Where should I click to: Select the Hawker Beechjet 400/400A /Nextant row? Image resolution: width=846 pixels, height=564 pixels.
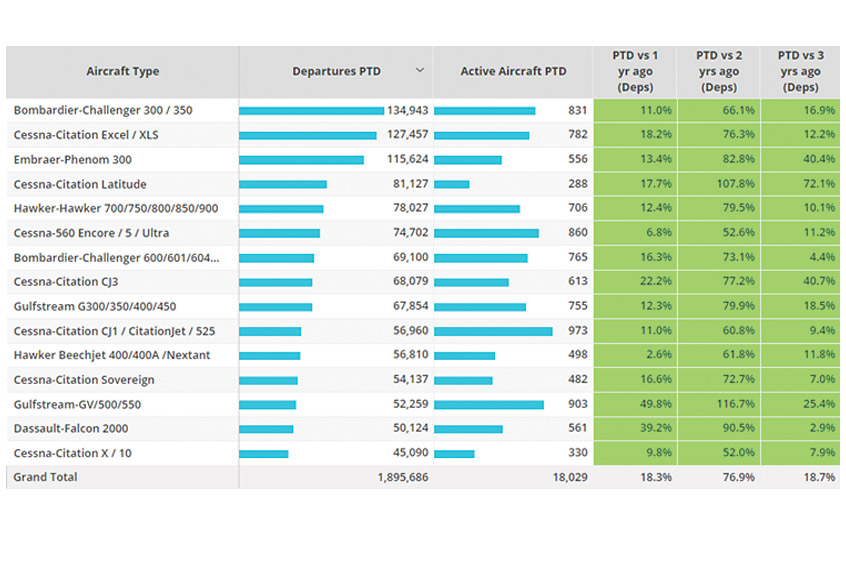[x=112, y=355]
